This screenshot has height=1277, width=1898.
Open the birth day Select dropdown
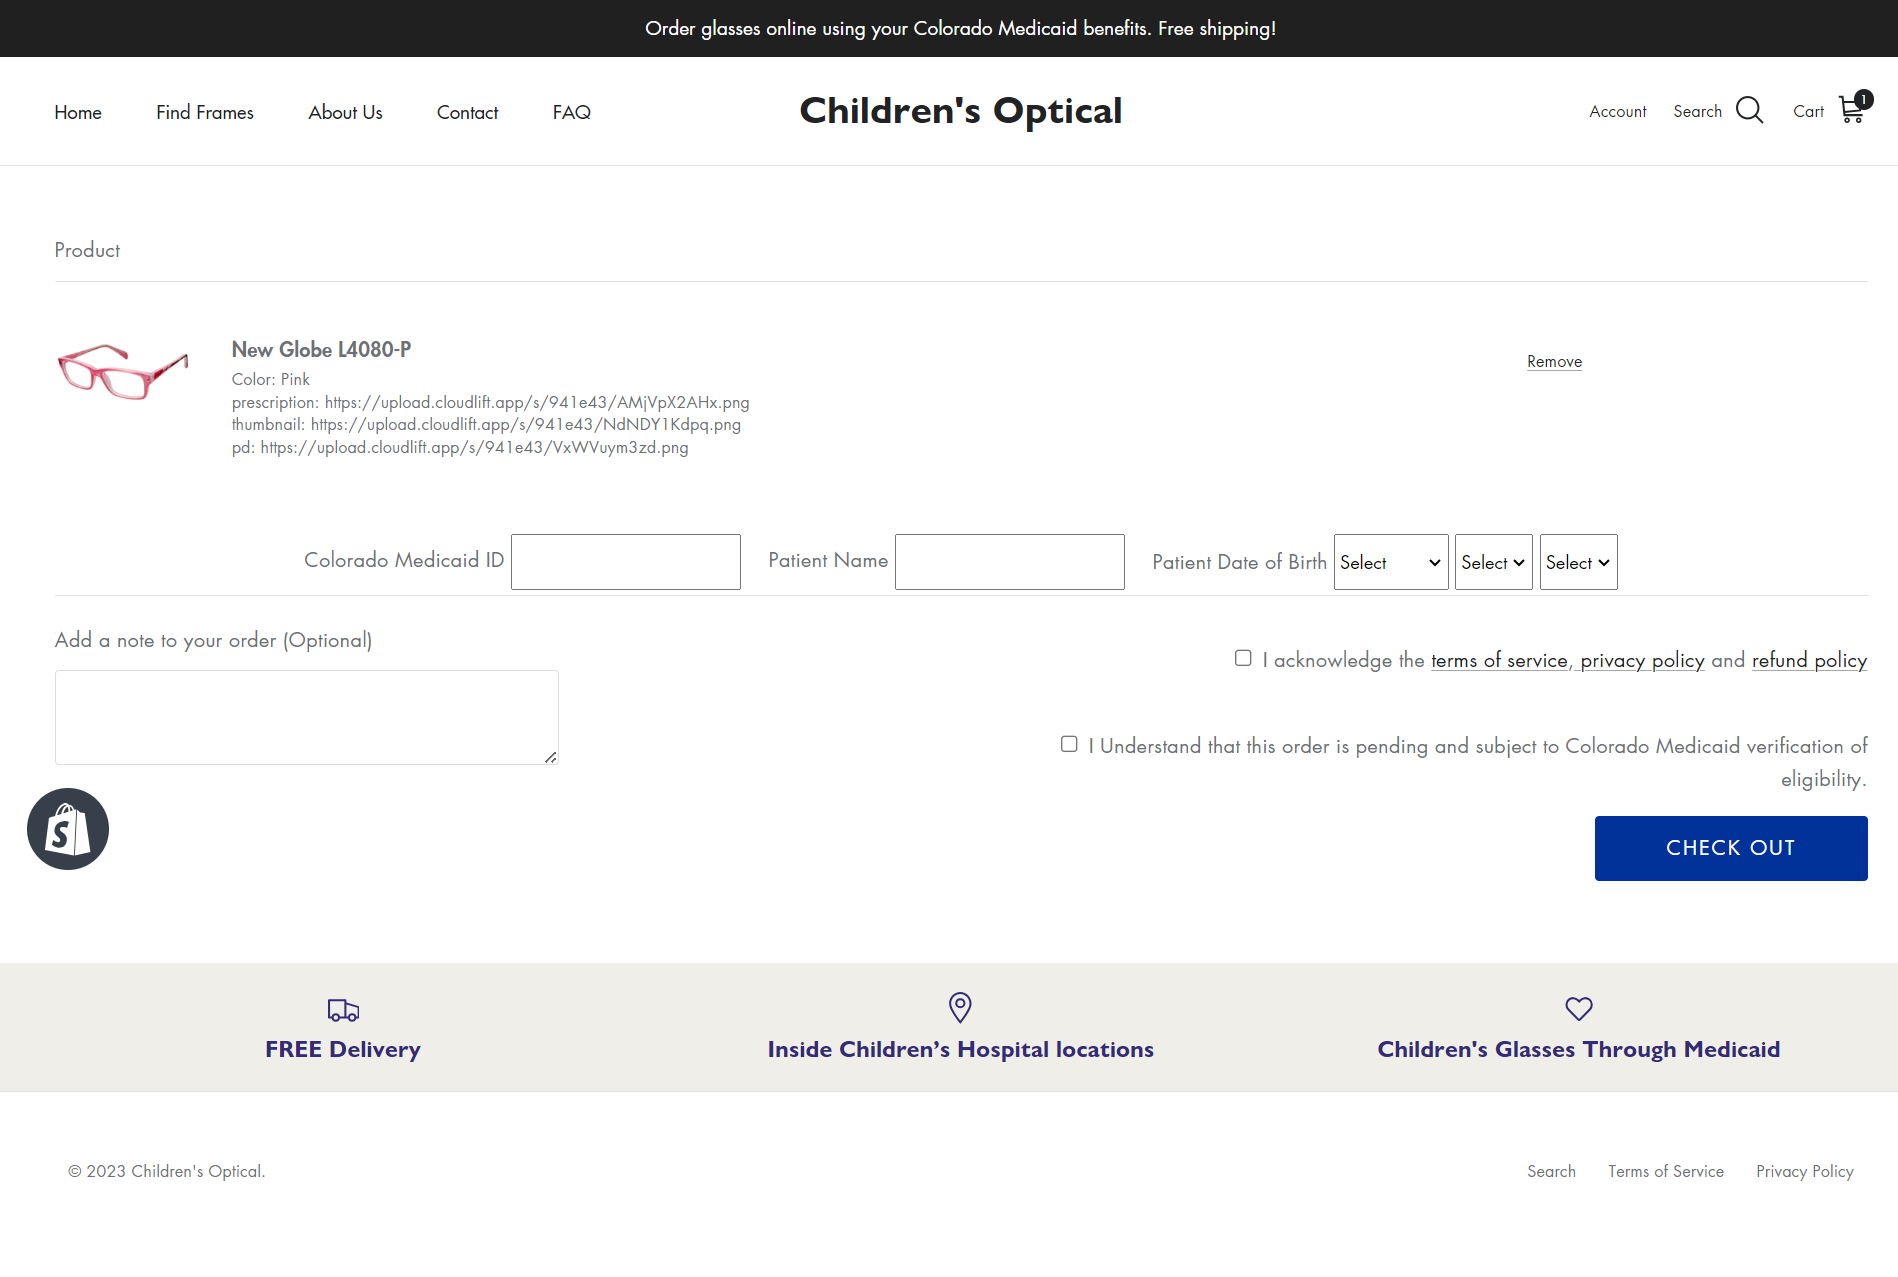click(x=1493, y=562)
